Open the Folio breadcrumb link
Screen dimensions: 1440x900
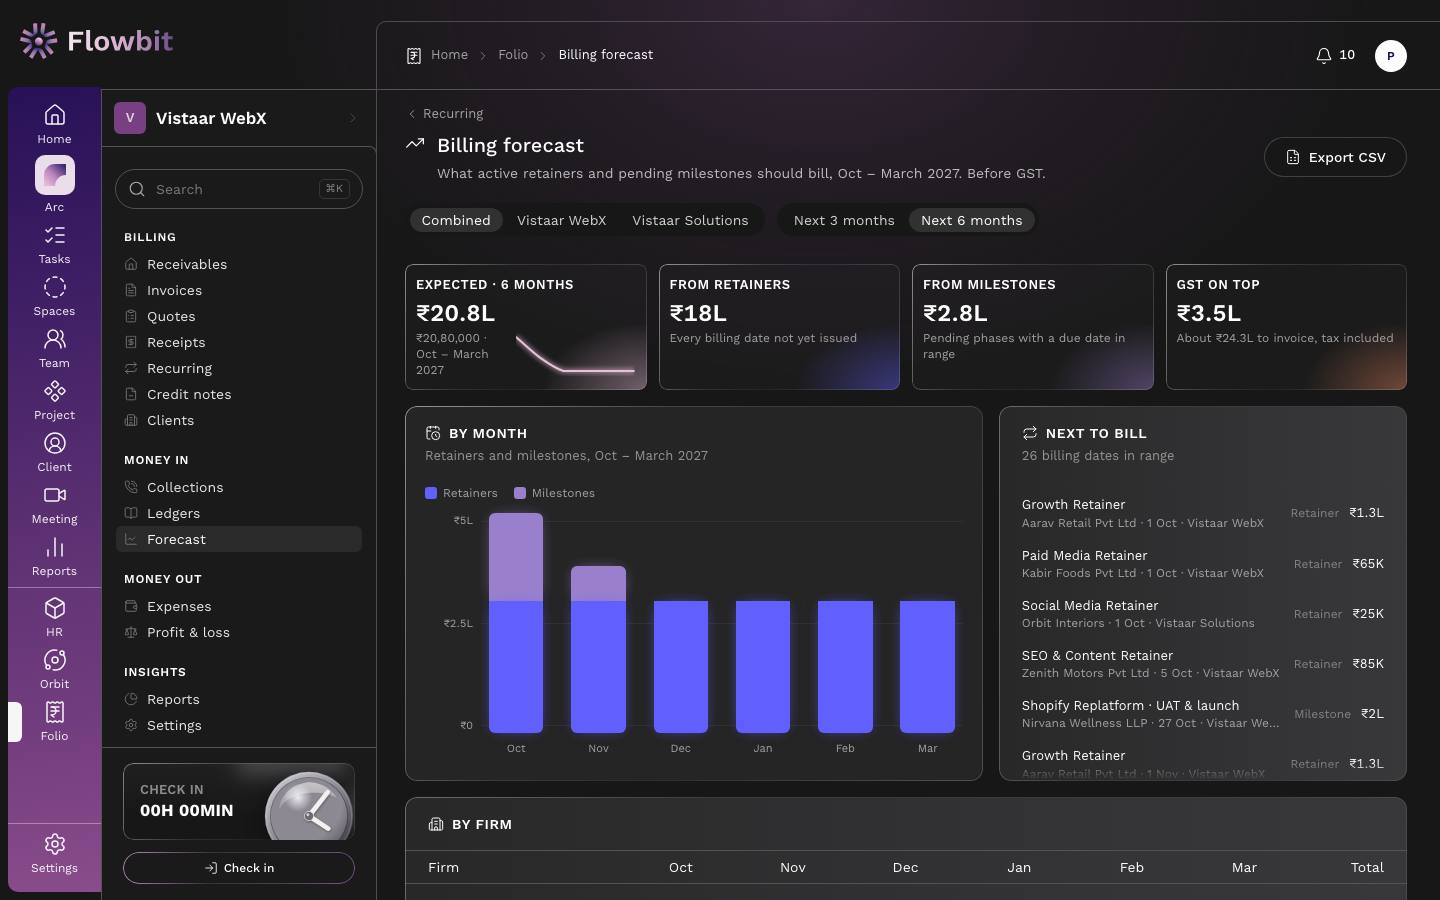tap(513, 55)
